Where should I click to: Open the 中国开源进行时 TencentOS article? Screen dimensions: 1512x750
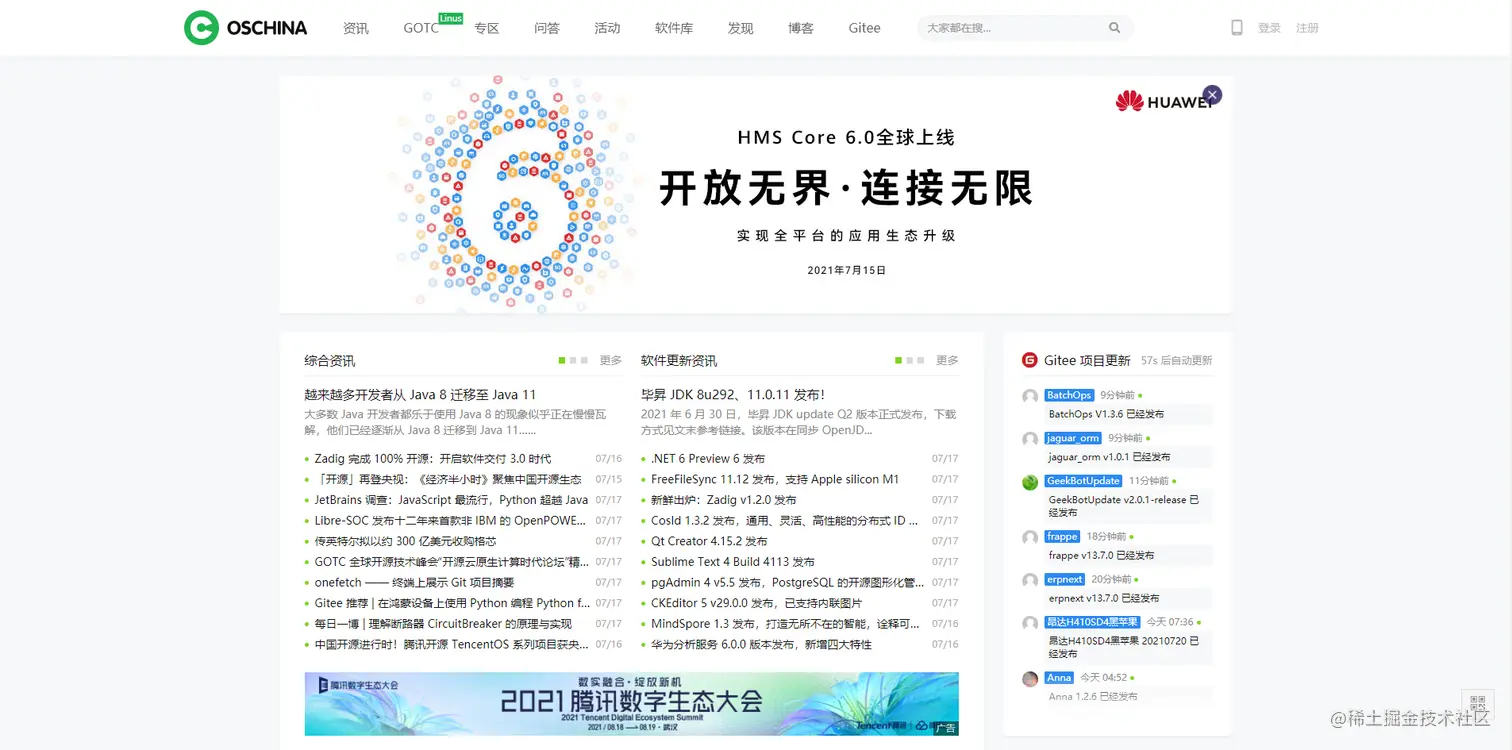point(452,645)
